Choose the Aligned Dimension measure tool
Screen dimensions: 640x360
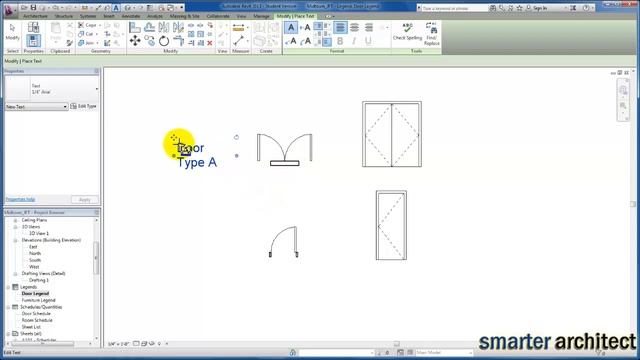[238, 28]
